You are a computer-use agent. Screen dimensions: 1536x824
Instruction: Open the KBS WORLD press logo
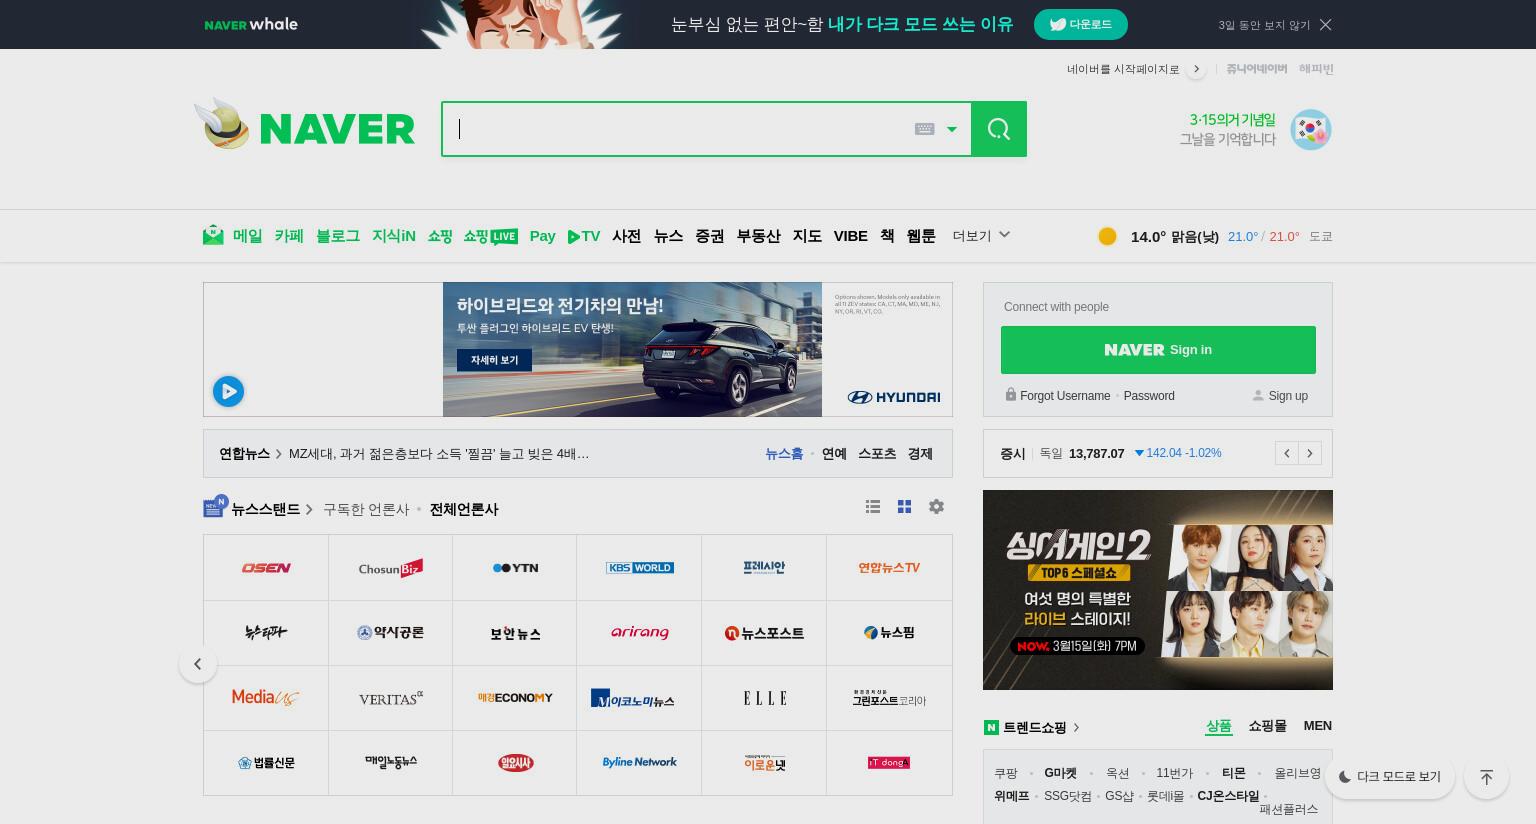pos(640,568)
